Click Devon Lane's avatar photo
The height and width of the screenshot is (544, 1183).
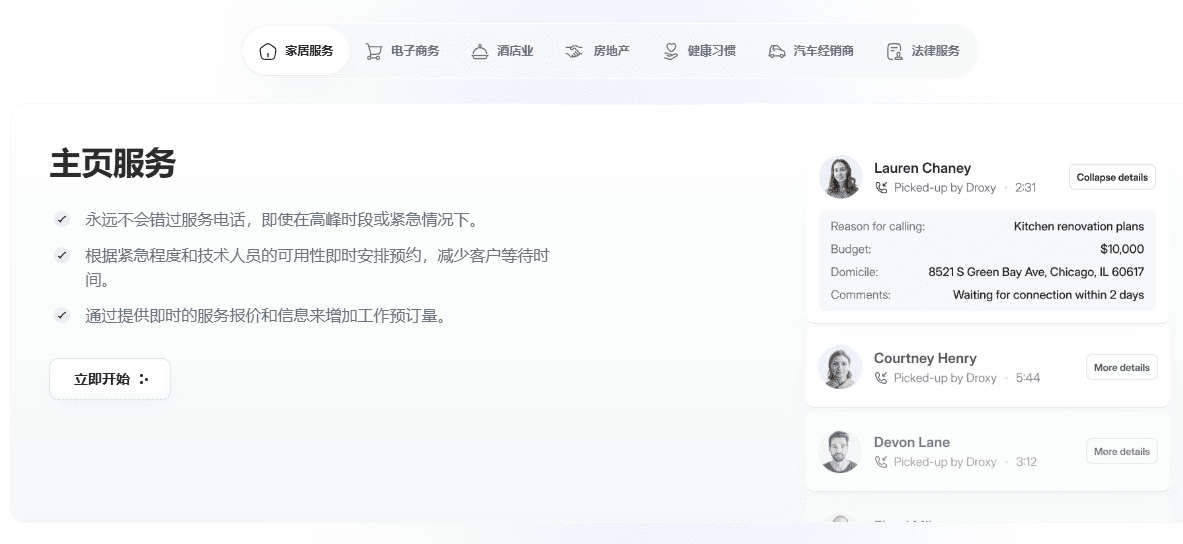pos(840,451)
